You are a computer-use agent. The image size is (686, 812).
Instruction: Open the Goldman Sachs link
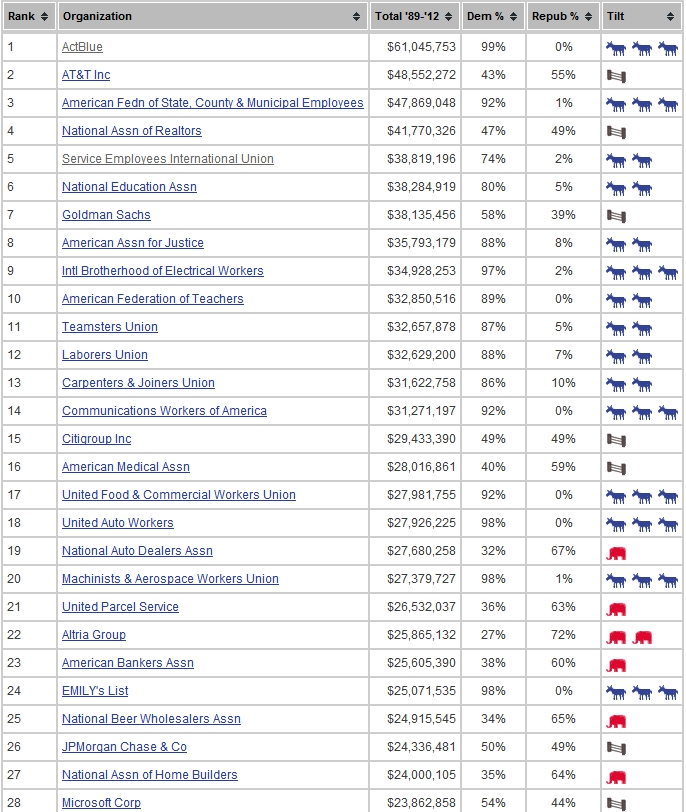point(106,215)
